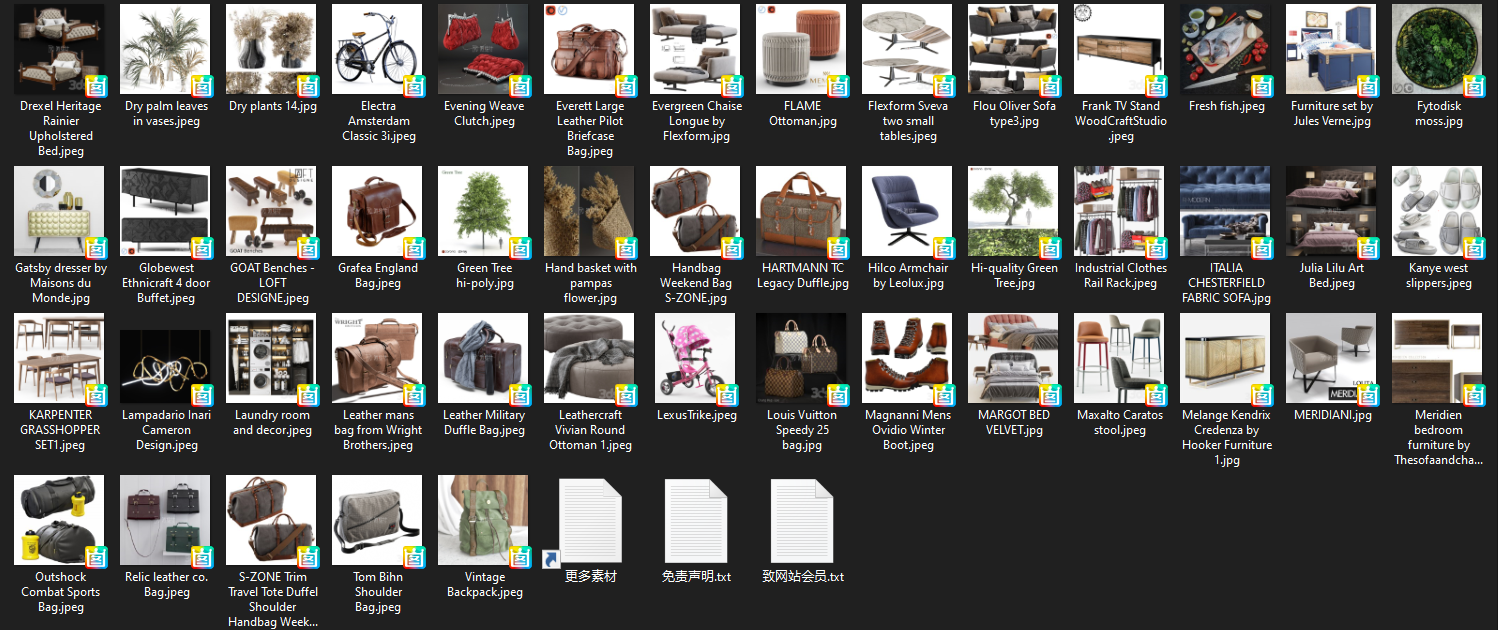The width and height of the screenshot is (1498, 630).
Task: Choose Globewest Ethnicraft 4 door Buffet.jpeg
Action: tap(166, 211)
